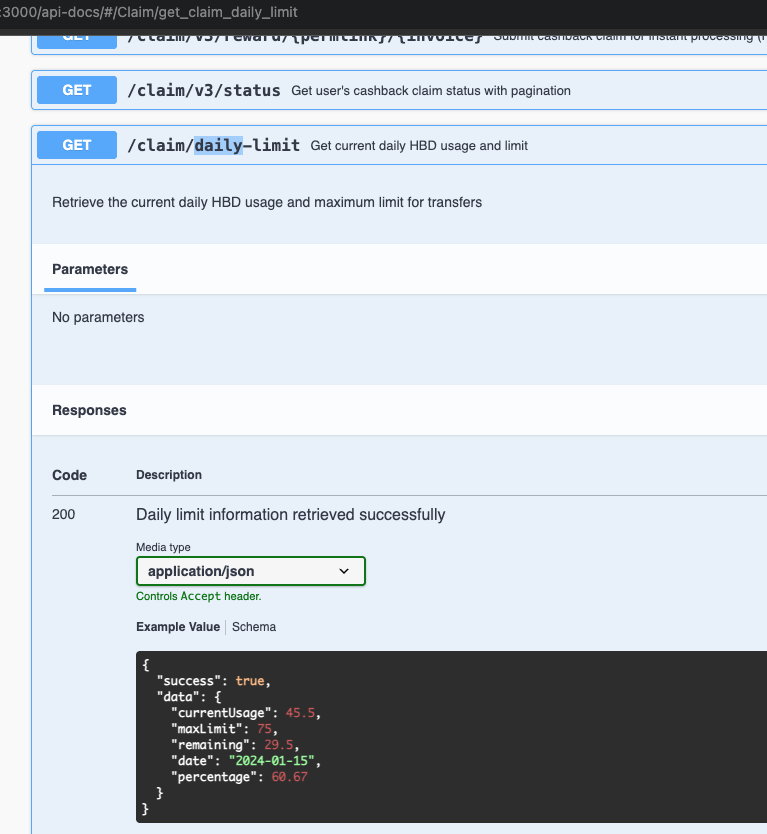The image size is (767, 834).
Task: Click the 'Daily limit information retrieved successfully' text
Action: [x=290, y=515]
